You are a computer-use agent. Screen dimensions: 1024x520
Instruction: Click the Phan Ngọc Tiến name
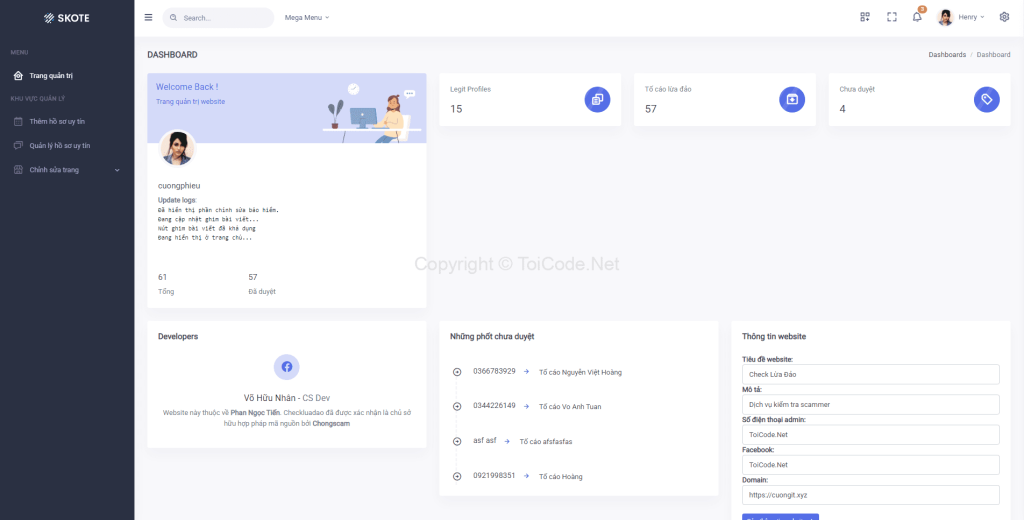(x=255, y=413)
